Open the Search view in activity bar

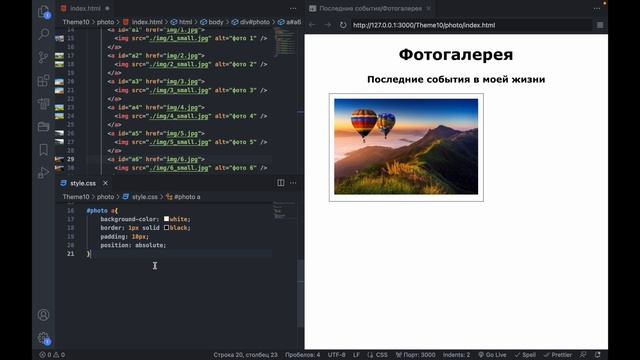click(43, 34)
